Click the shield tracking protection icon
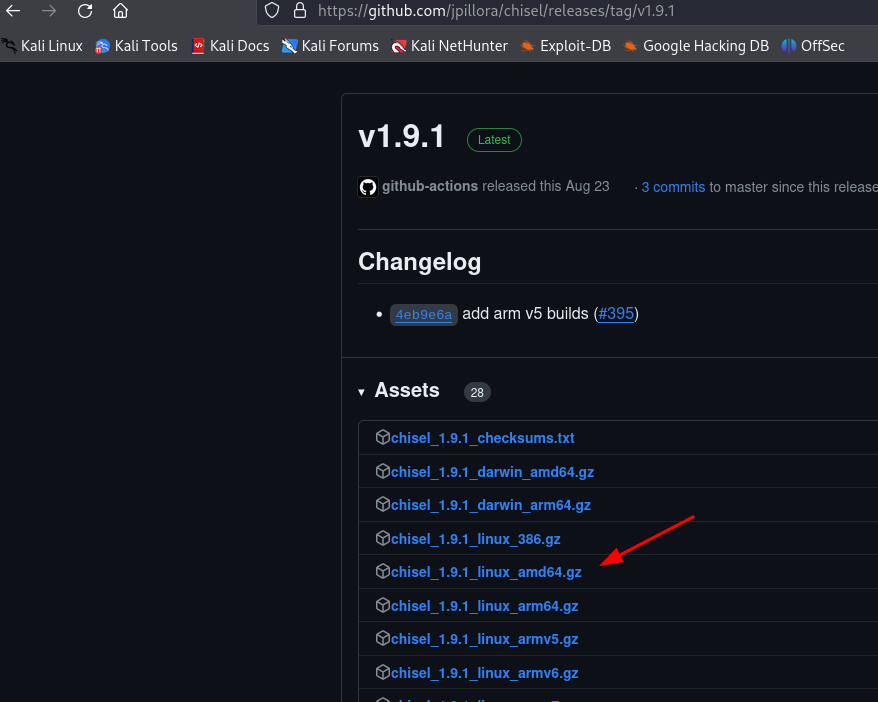Image resolution: width=878 pixels, height=702 pixels. (272, 11)
